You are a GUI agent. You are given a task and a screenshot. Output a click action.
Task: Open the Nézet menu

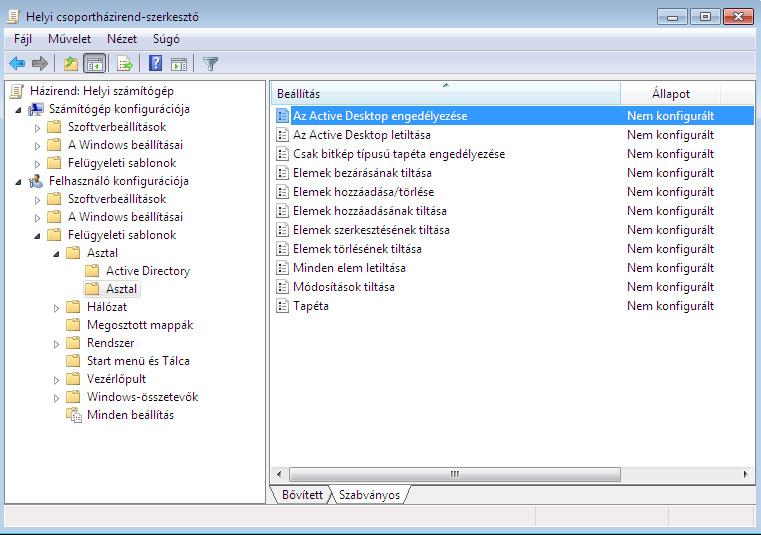(x=122, y=39)
